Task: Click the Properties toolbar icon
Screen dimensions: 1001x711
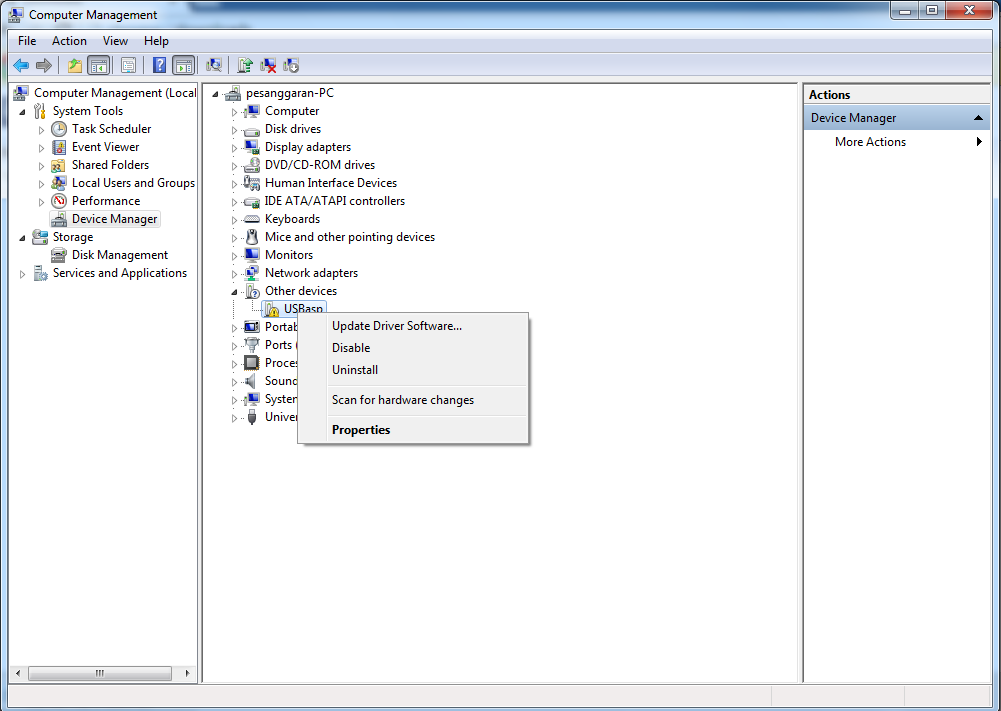Action: click(128, 64)
